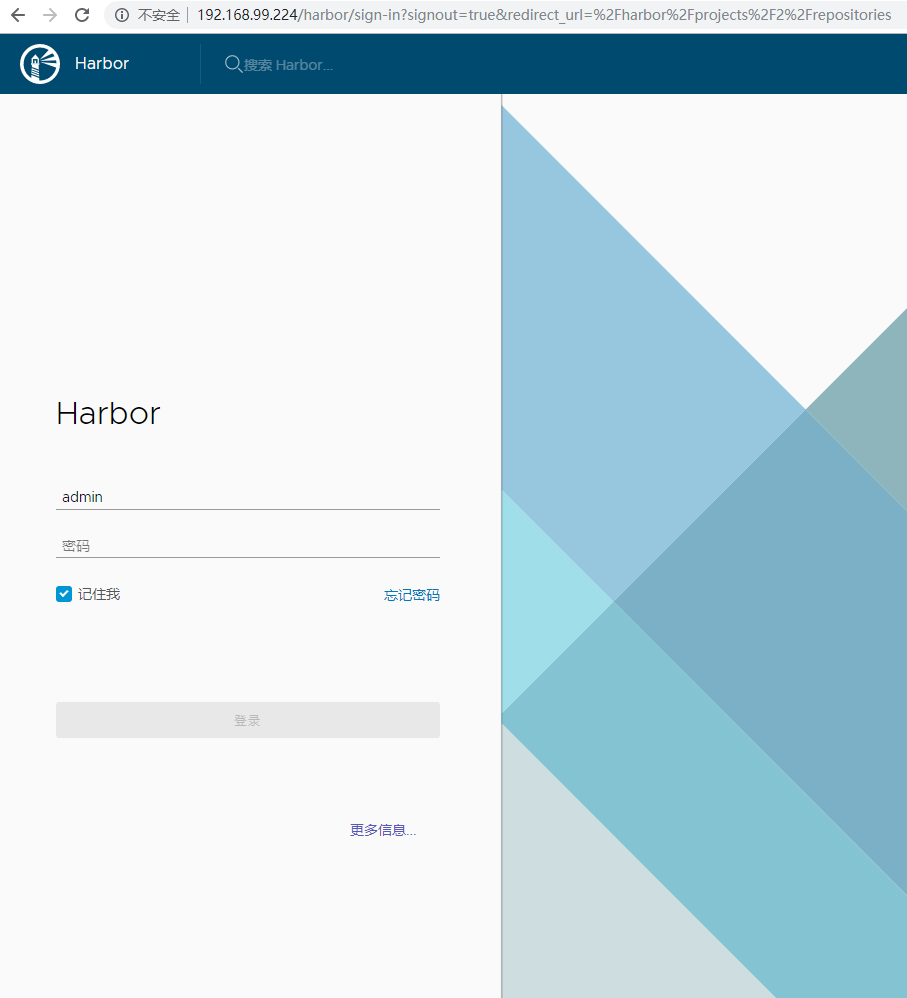Screen dimensions: 907x998
Task: Click the browser address bar URL
Action: (x=544, y=15)
